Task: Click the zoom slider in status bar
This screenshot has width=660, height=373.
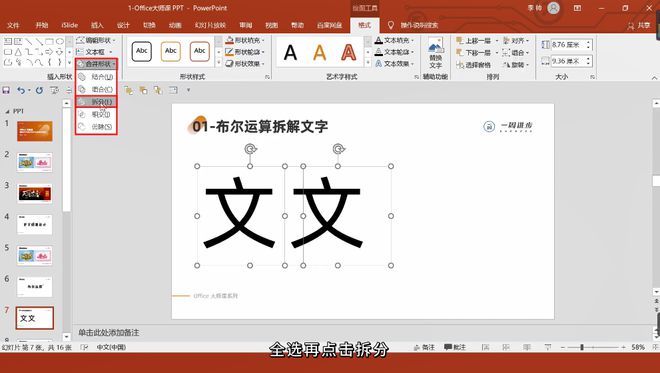Action: tap(582, 347)
